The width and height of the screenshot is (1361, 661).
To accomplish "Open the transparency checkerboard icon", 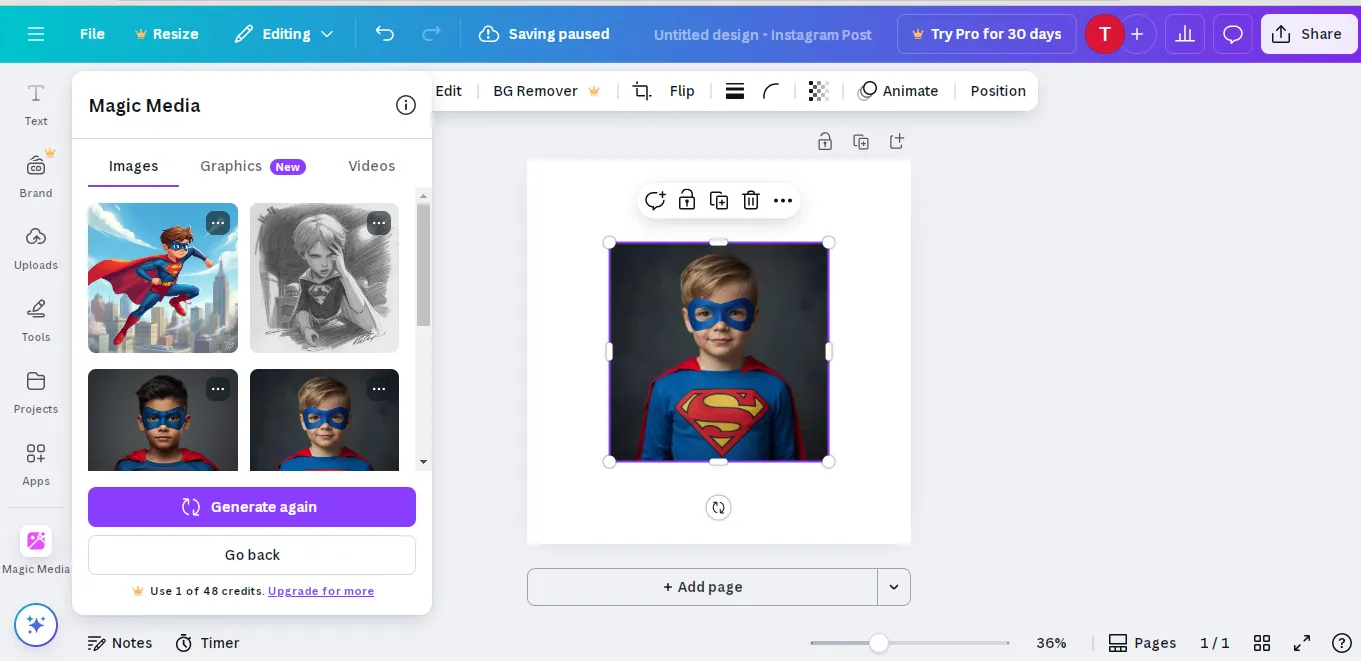I will [818, 91].
